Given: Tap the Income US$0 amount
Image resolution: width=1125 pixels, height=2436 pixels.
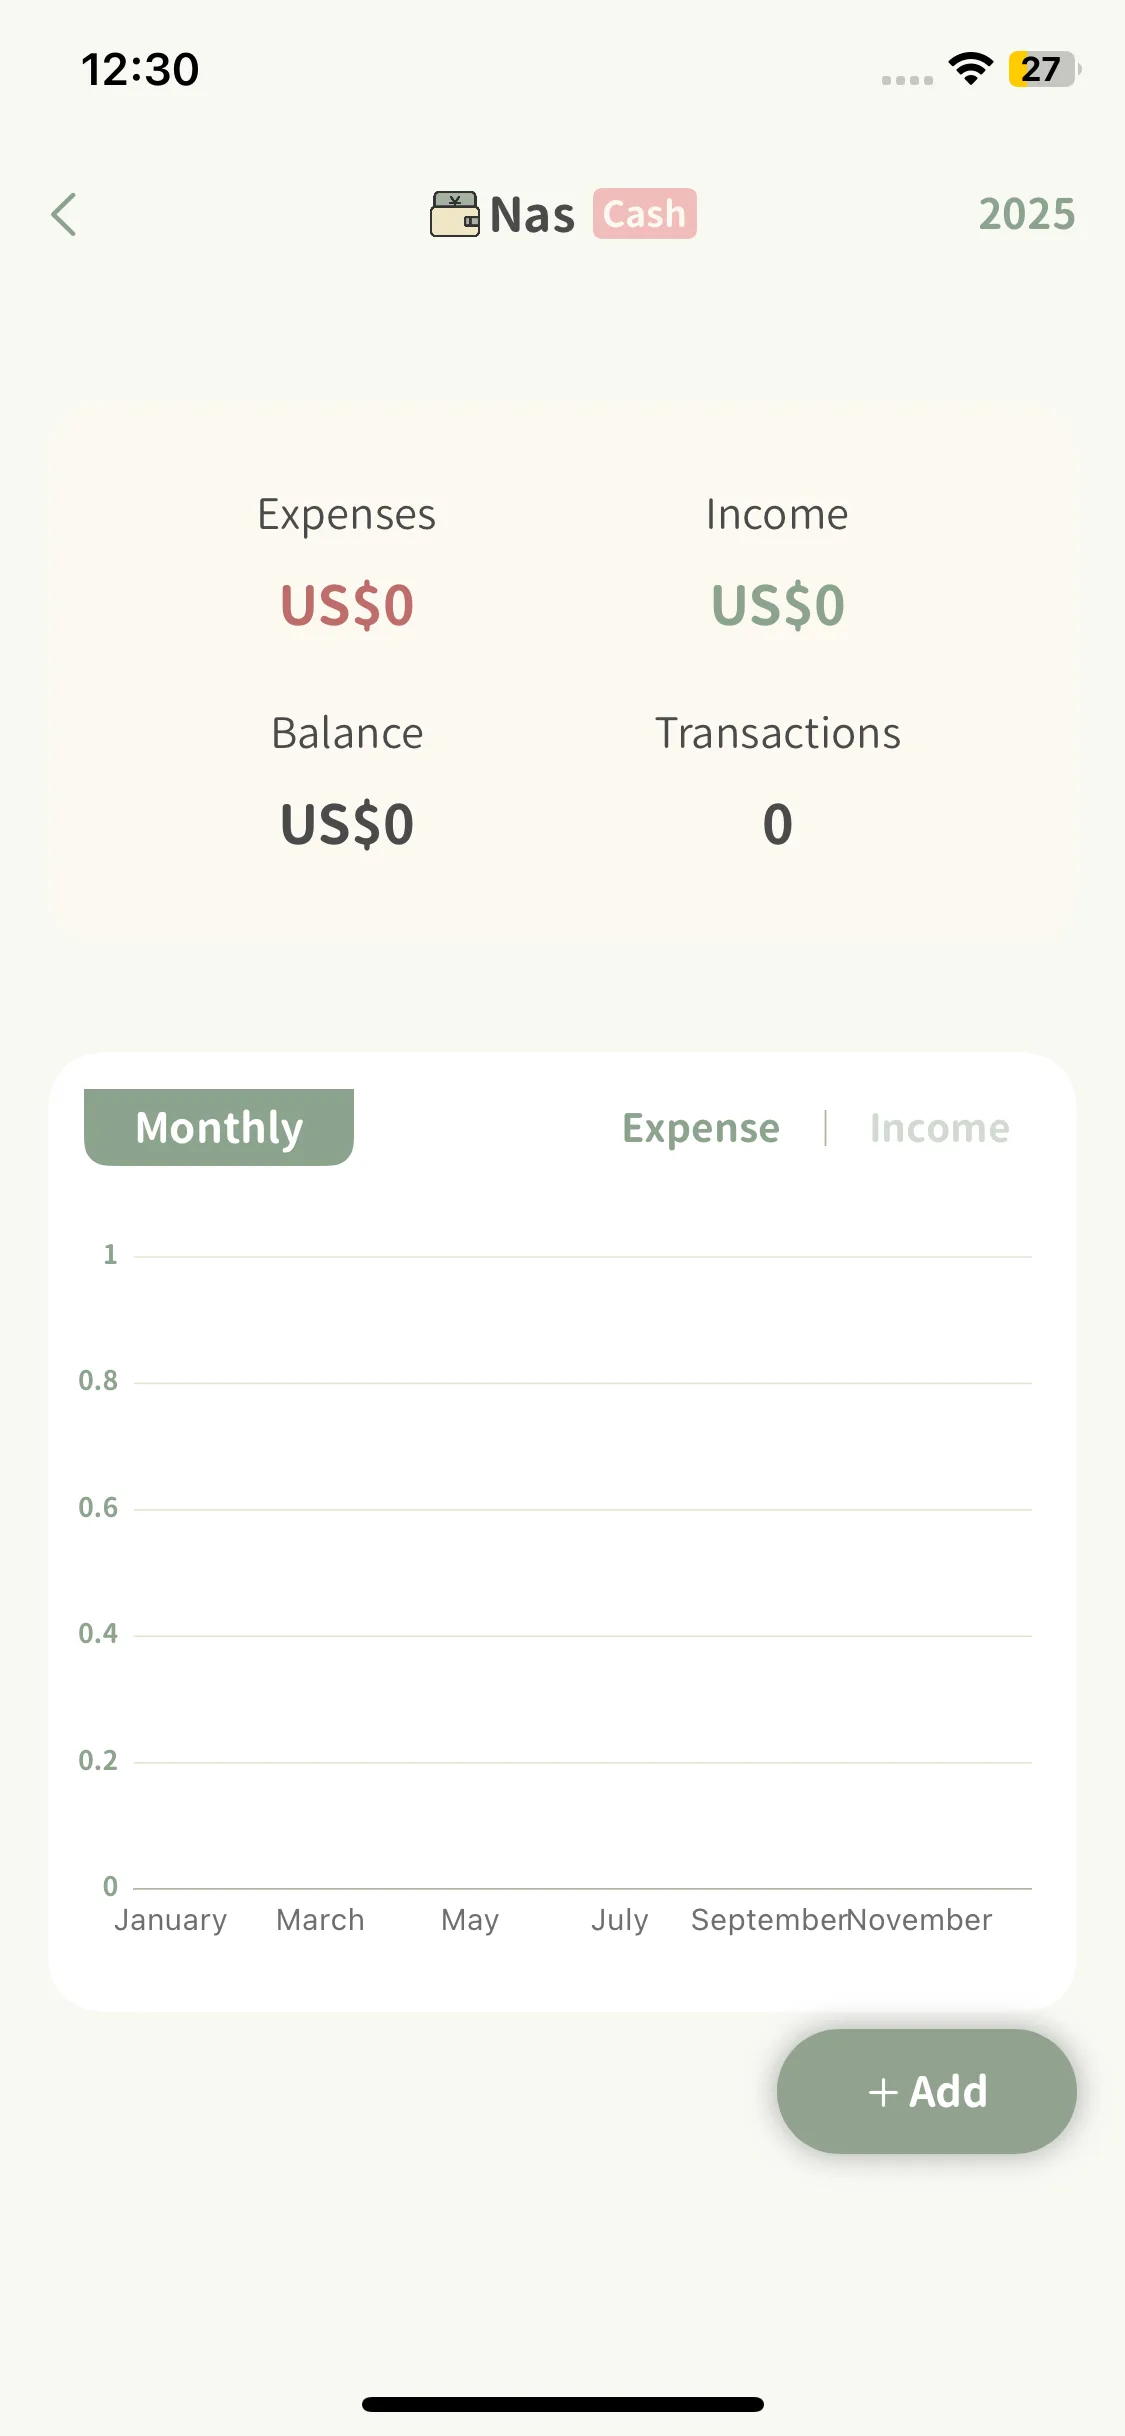Looking at the screenshot, I should tap(777, 605).
